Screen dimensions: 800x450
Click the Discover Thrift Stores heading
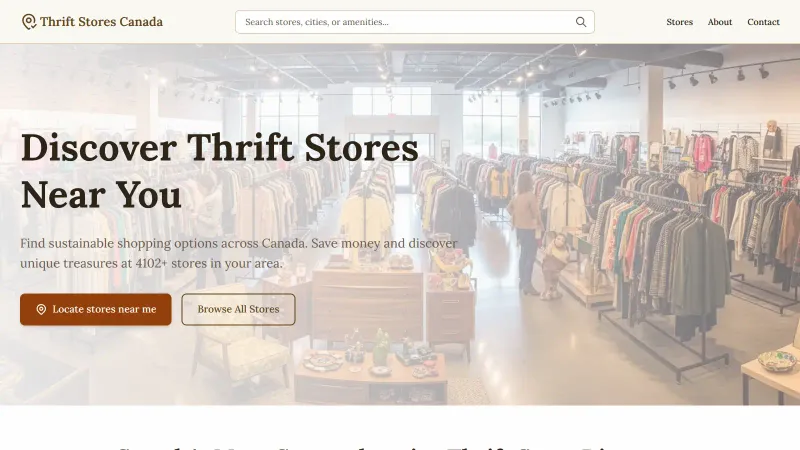(219, 147)
